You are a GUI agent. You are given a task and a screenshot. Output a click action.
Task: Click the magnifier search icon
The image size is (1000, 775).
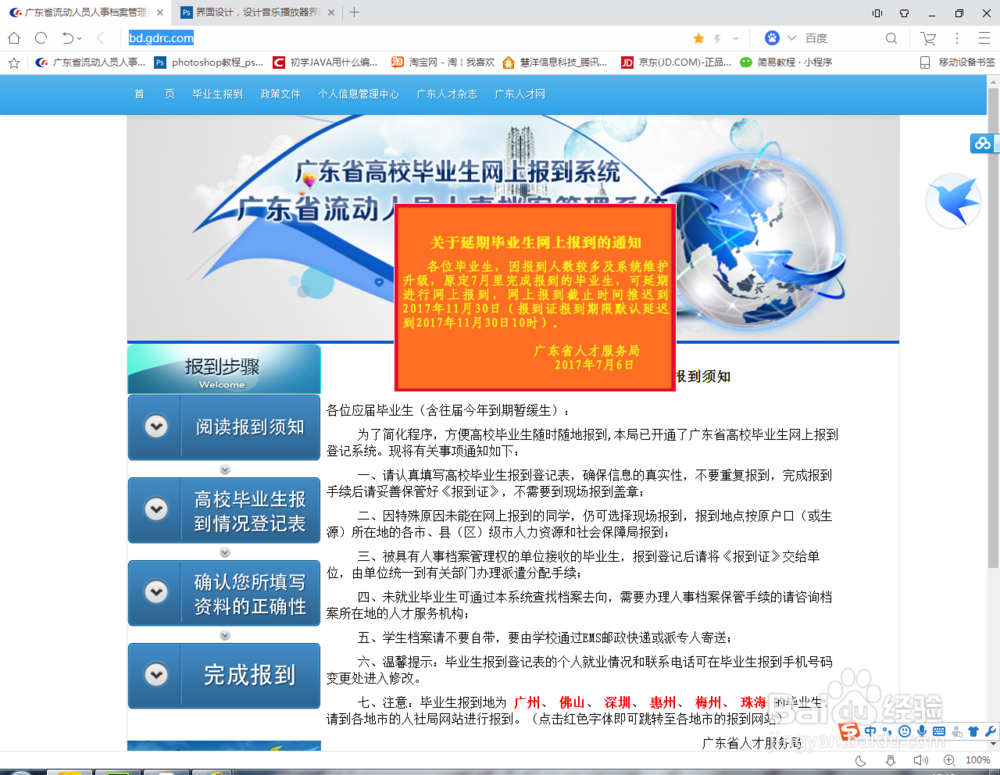891,38
